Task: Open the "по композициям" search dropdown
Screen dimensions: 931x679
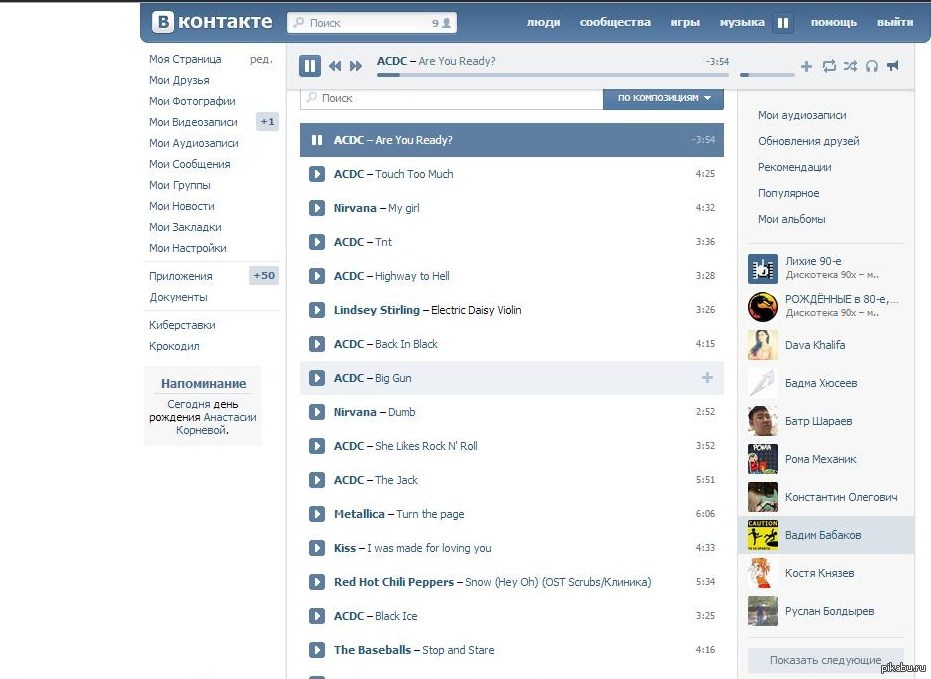Action: coord(663,98)
